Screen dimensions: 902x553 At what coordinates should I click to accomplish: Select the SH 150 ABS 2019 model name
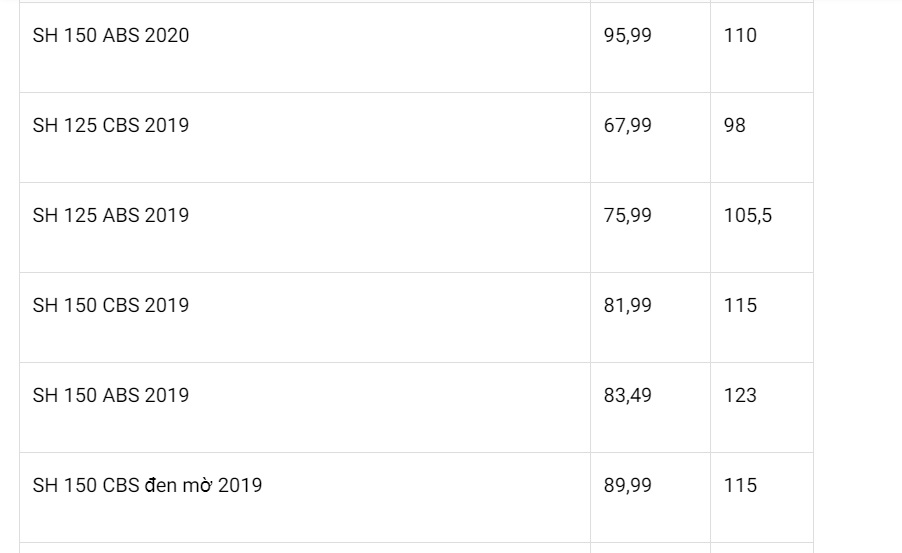(x=111, y=396)
